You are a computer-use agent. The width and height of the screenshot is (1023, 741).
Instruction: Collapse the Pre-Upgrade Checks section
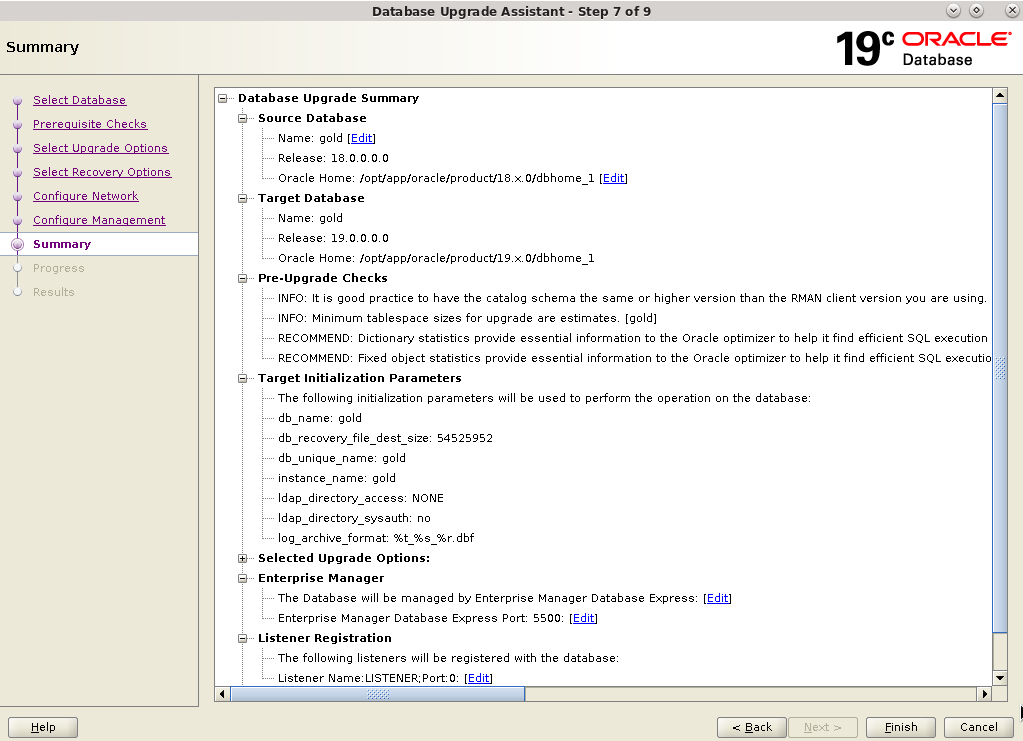tap(242, 278)
